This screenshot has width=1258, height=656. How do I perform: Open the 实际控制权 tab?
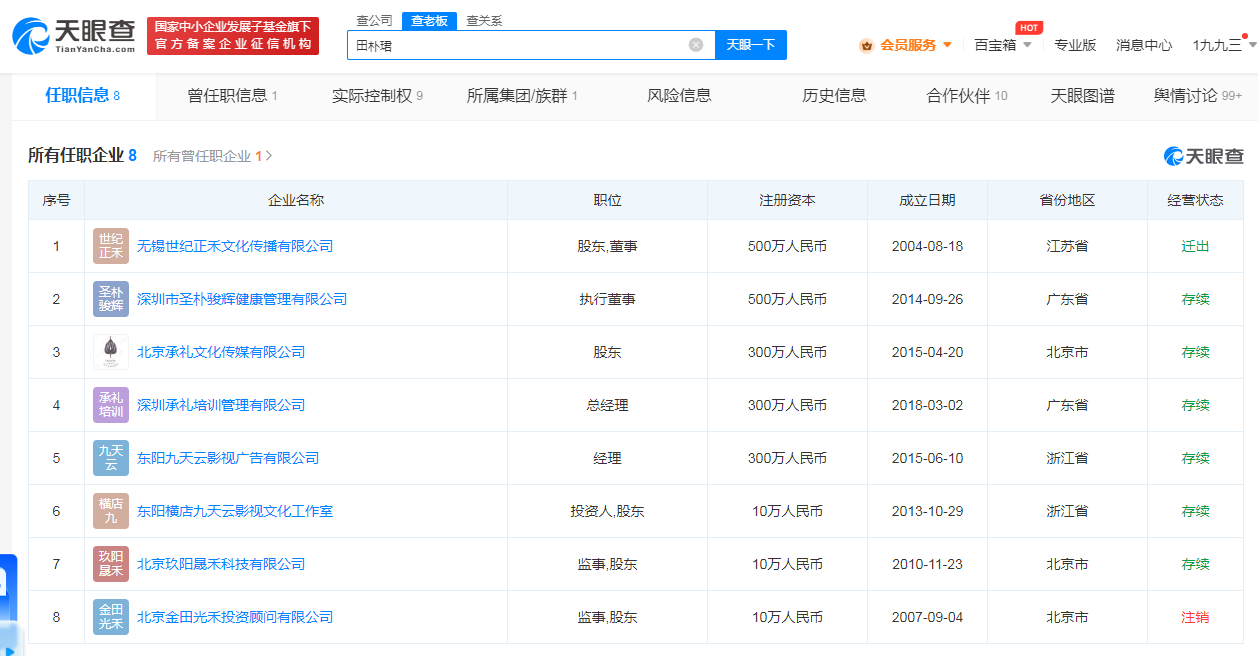378,96
